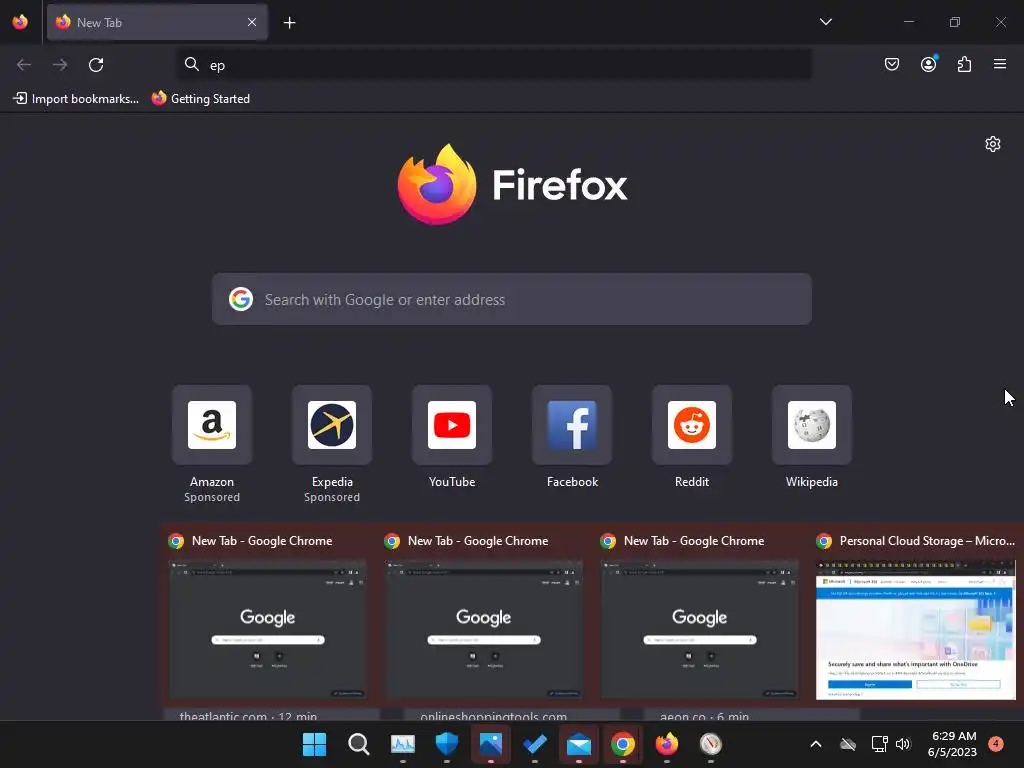The width and height of the screenshot is (1024, 768).
Task: Select the New Tab browser tab
Action: pos(157,22)
